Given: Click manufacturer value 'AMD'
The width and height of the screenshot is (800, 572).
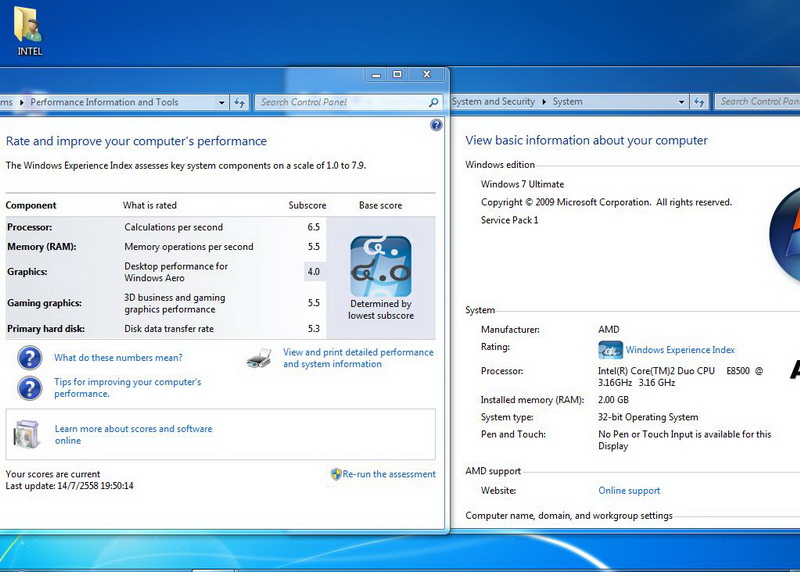Looking at the screenshot, I should 609,330.
